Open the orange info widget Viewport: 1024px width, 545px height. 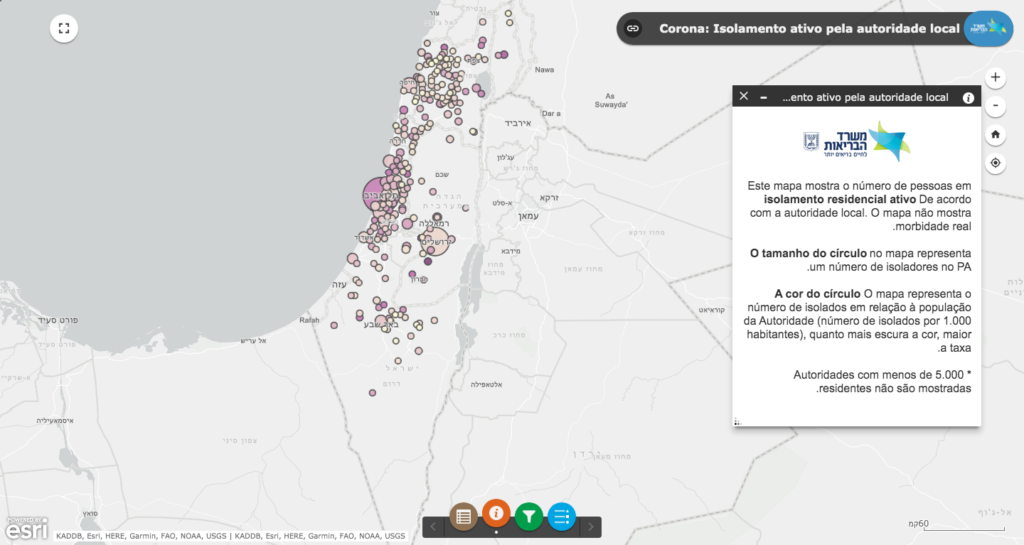click(496, 513)
